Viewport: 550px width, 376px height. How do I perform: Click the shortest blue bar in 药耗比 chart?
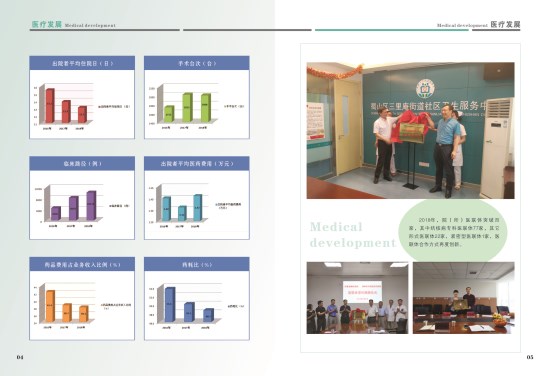(208, 315)
